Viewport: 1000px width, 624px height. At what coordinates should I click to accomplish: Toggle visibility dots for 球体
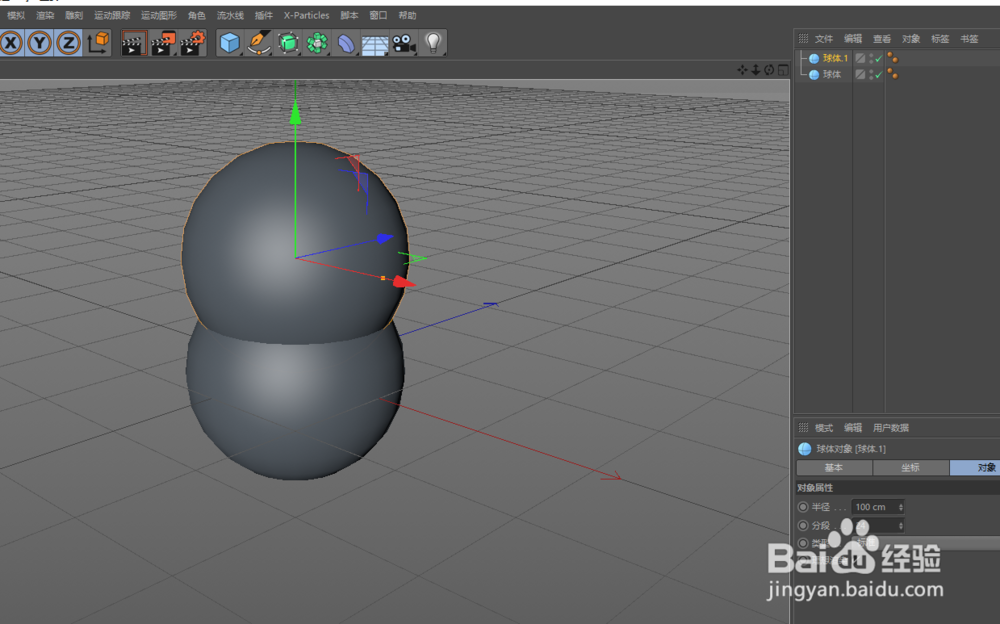(x=871, y=75)
